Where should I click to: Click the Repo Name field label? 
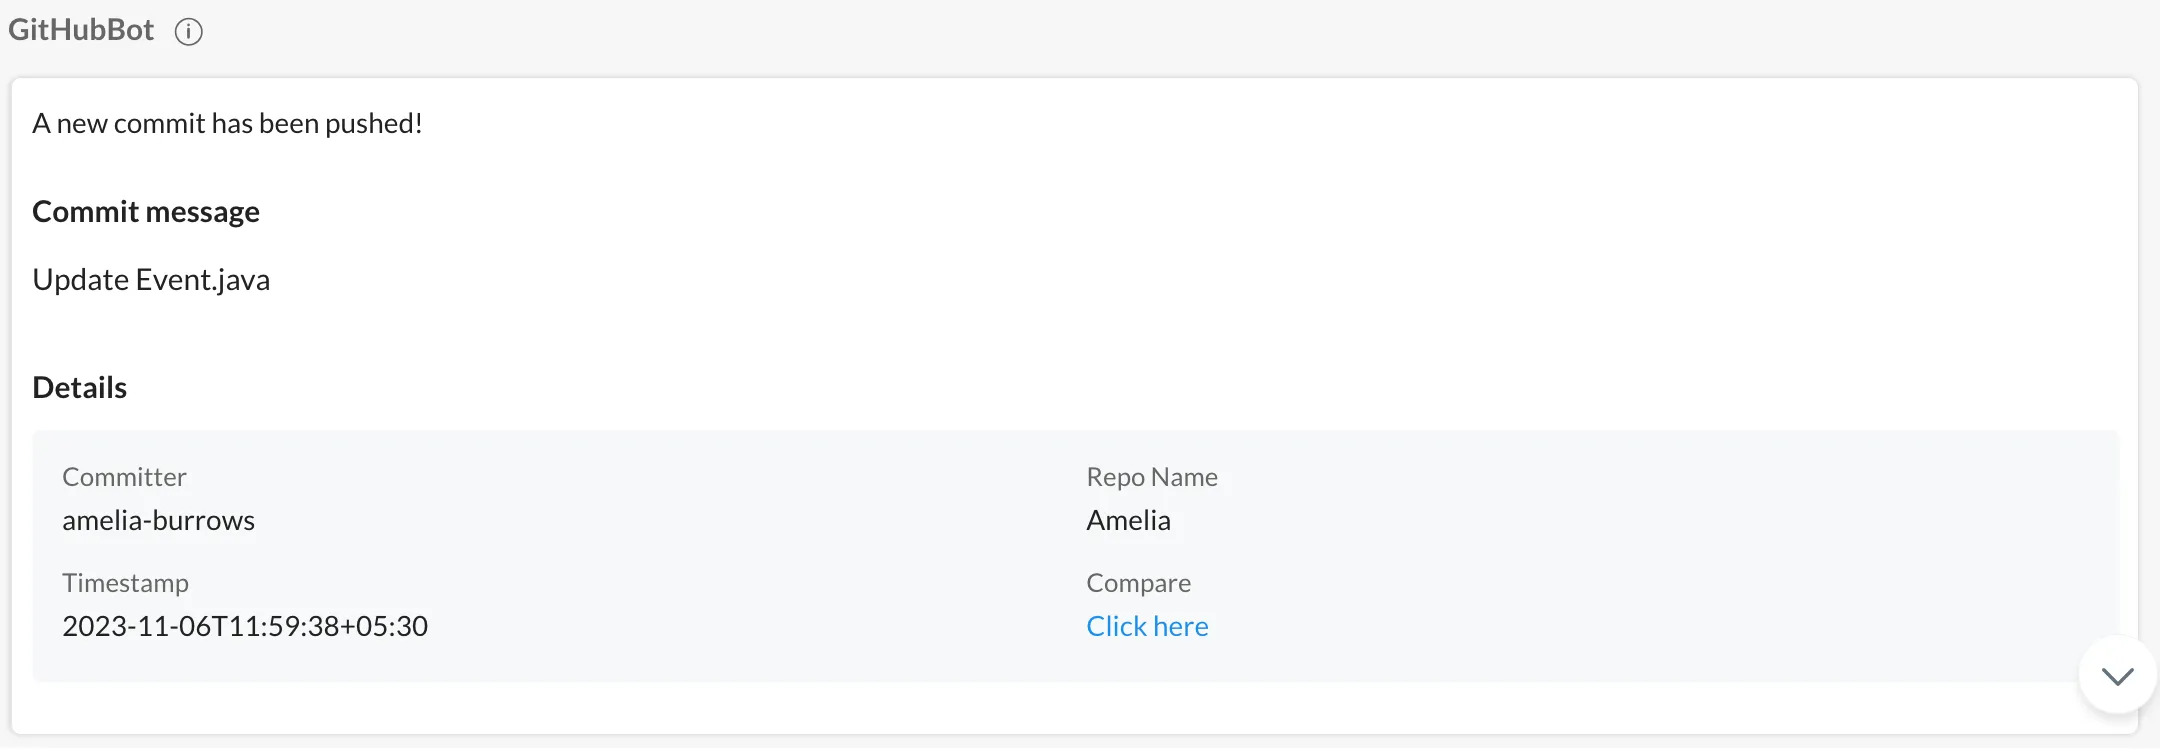(x=1152, y=477)
